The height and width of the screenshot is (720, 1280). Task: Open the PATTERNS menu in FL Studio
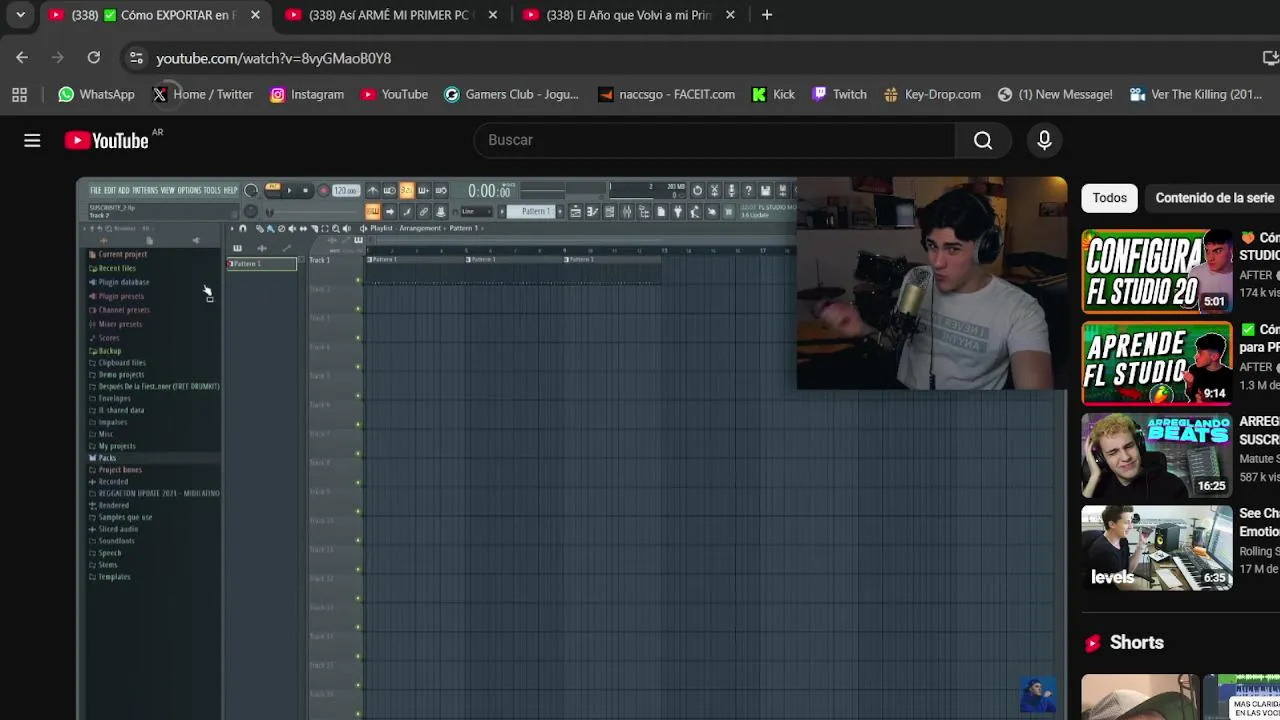coord(145,190)
